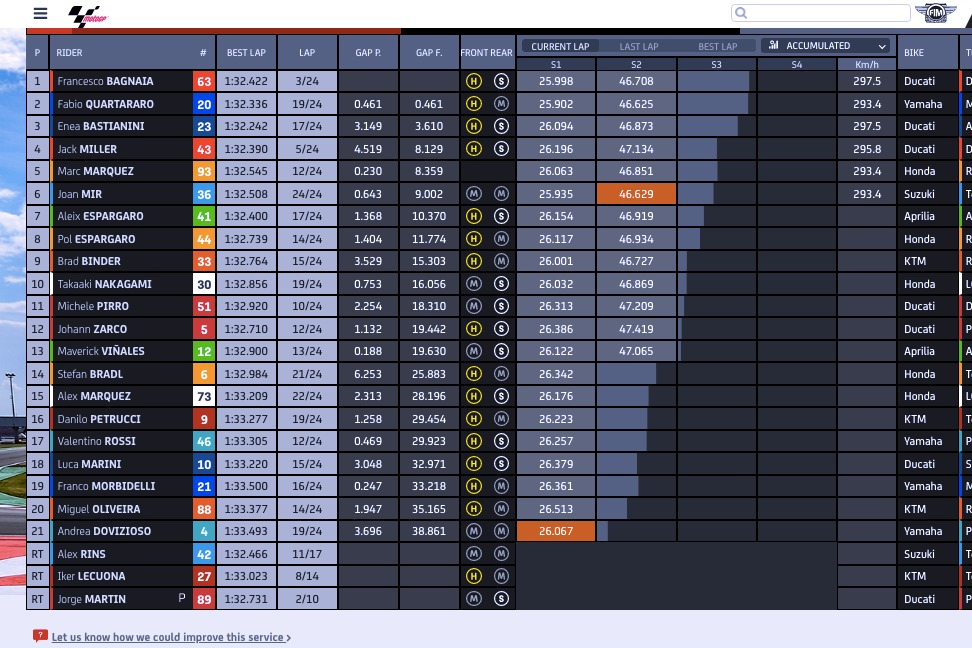The height and width of the screenshot is (648, 972).
Task: Click the feedback flag icon
Action: [40, 636]
